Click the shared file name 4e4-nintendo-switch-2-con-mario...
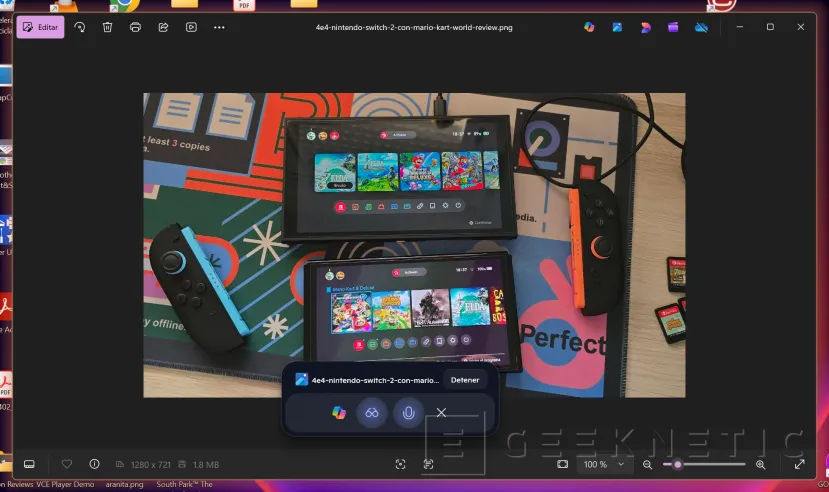The width and height of the screenshot is (829, 492). (375, 380)
